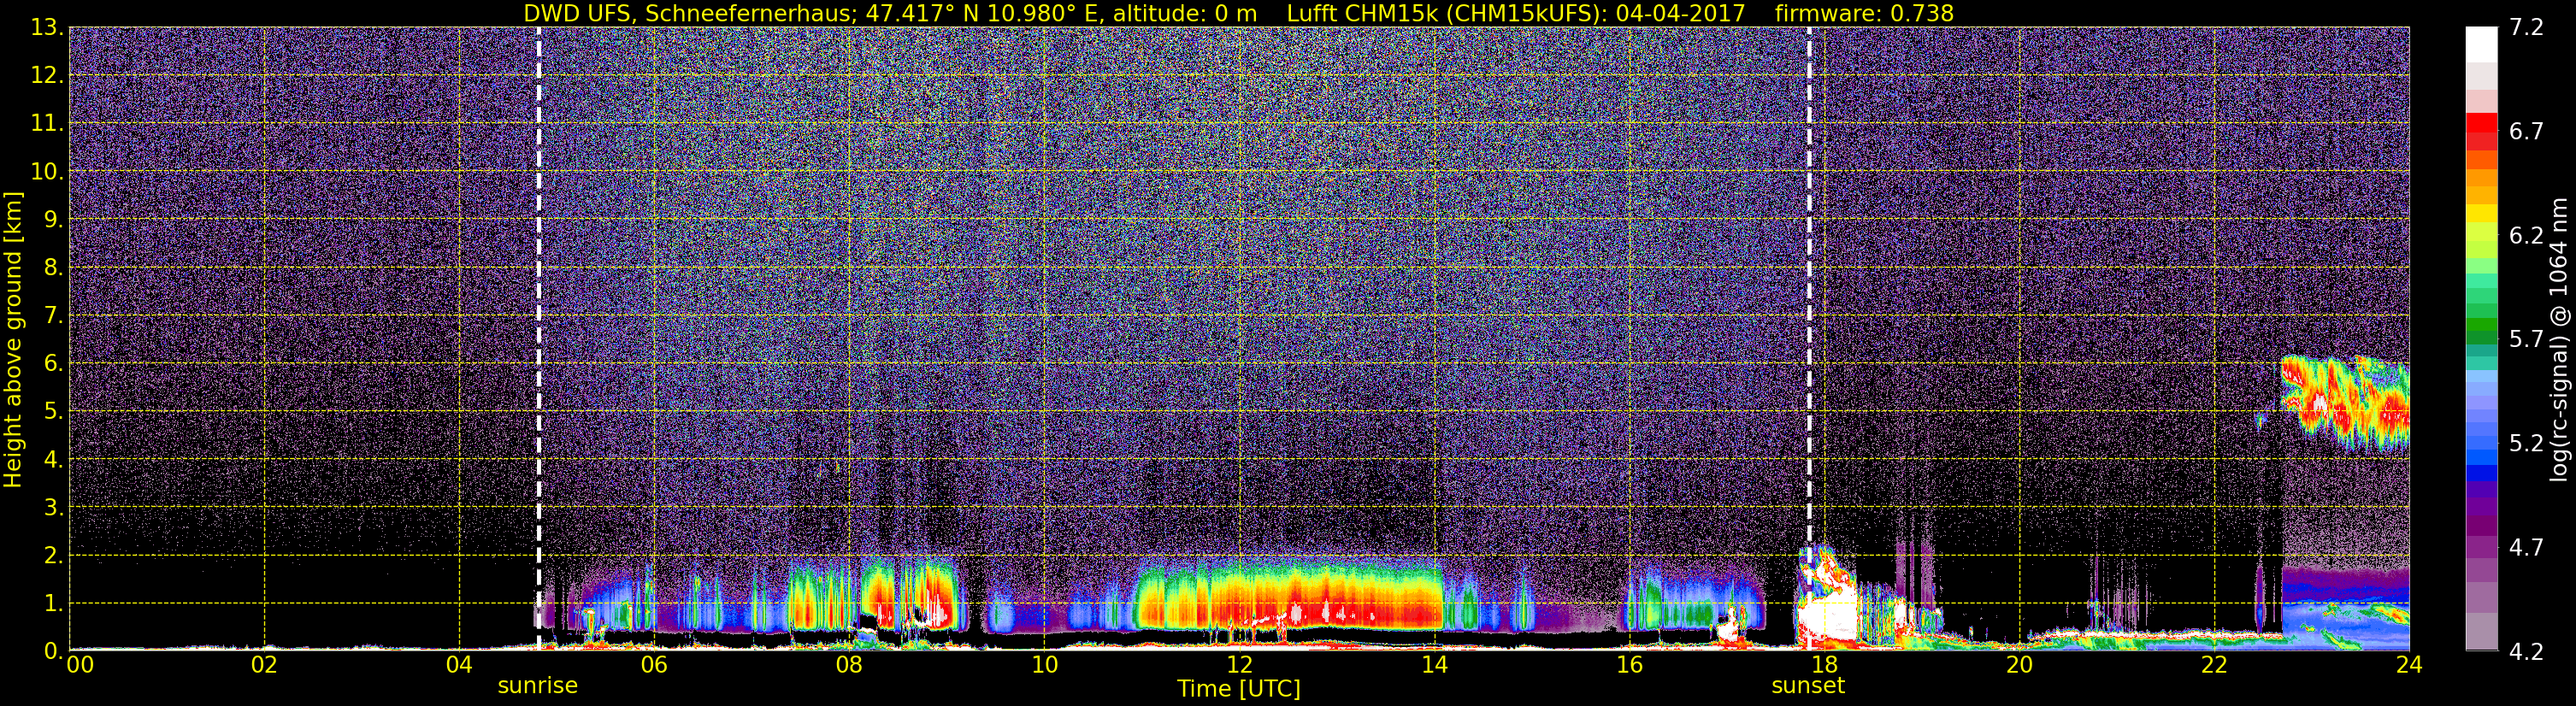
Task: Click the time axis tick label '12'
Action: (1239, 665)
